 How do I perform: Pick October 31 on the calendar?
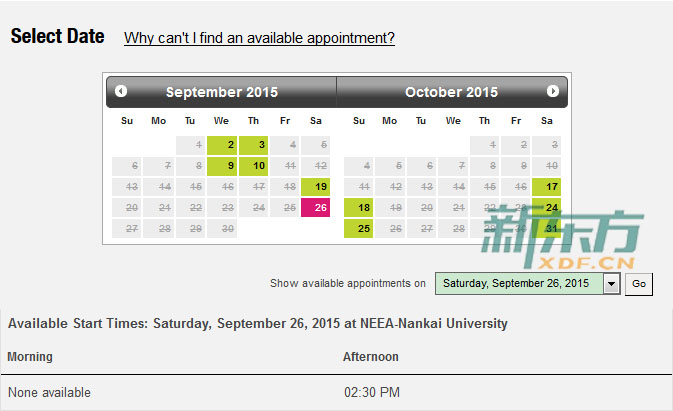tap(546, 229)
